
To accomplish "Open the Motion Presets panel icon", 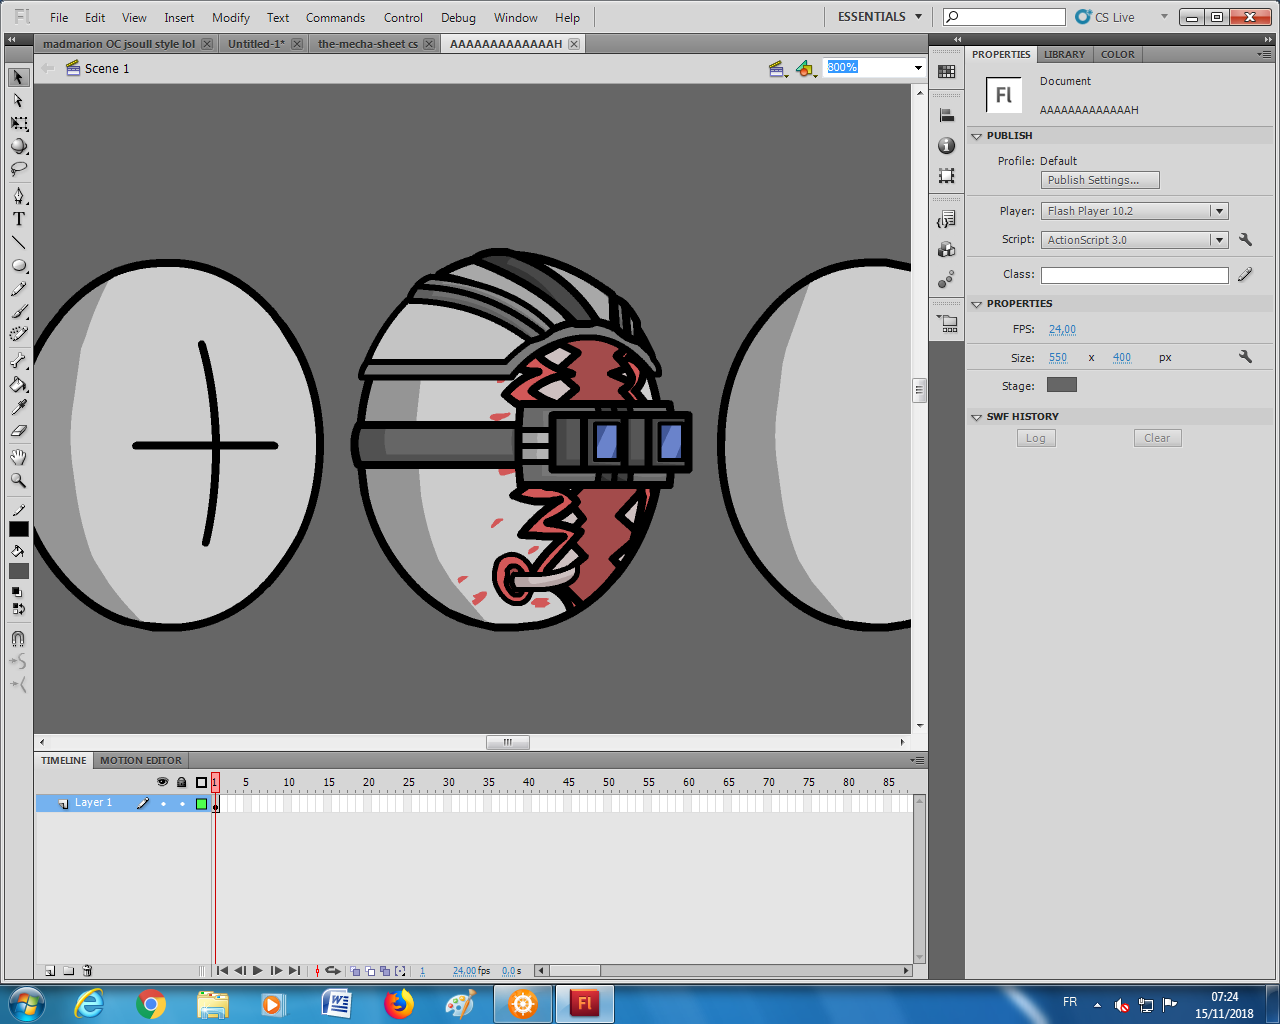I will coord(947,280).
